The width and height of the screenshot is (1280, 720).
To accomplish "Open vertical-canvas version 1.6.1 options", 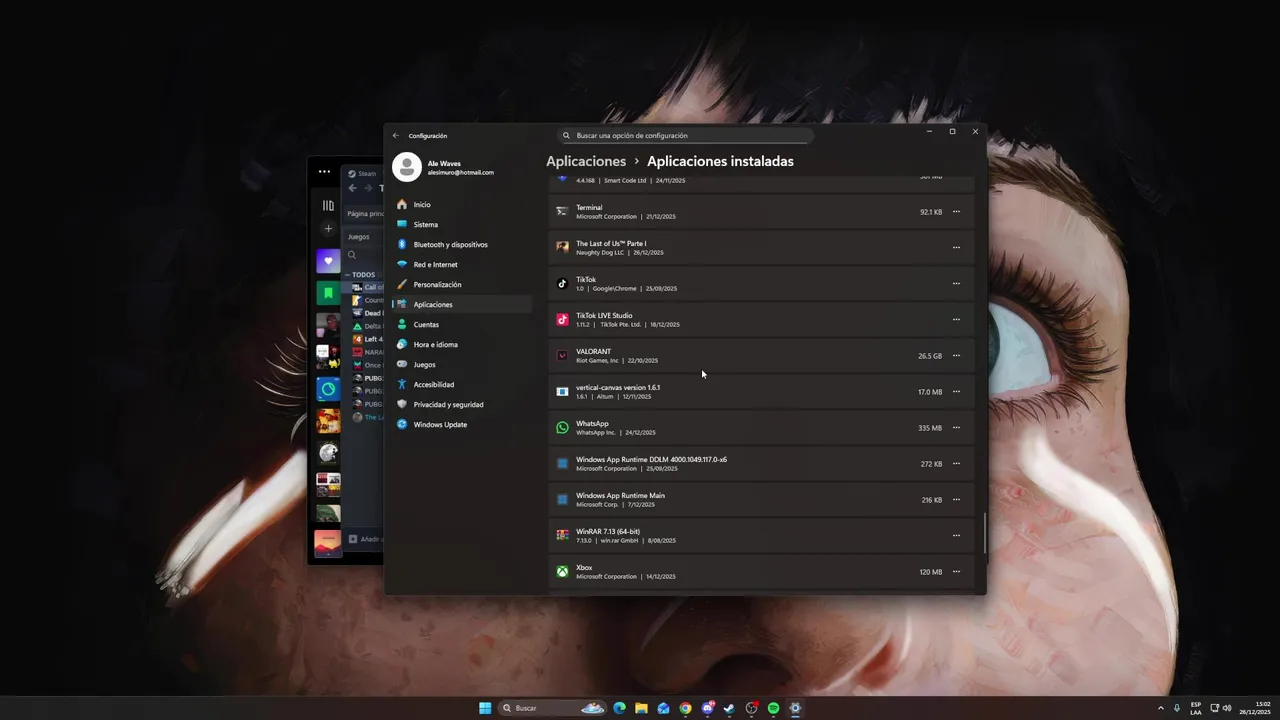I will (956, 392).
